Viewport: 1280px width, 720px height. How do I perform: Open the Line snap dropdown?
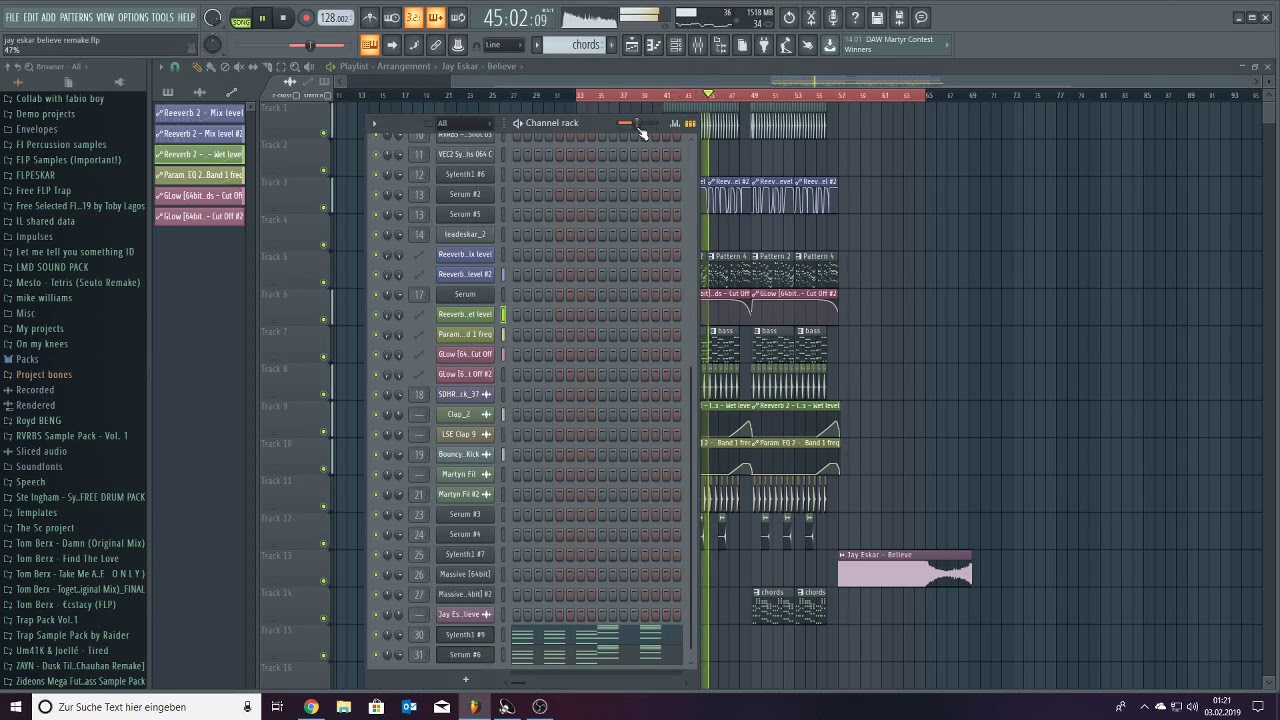coord(504,45)
